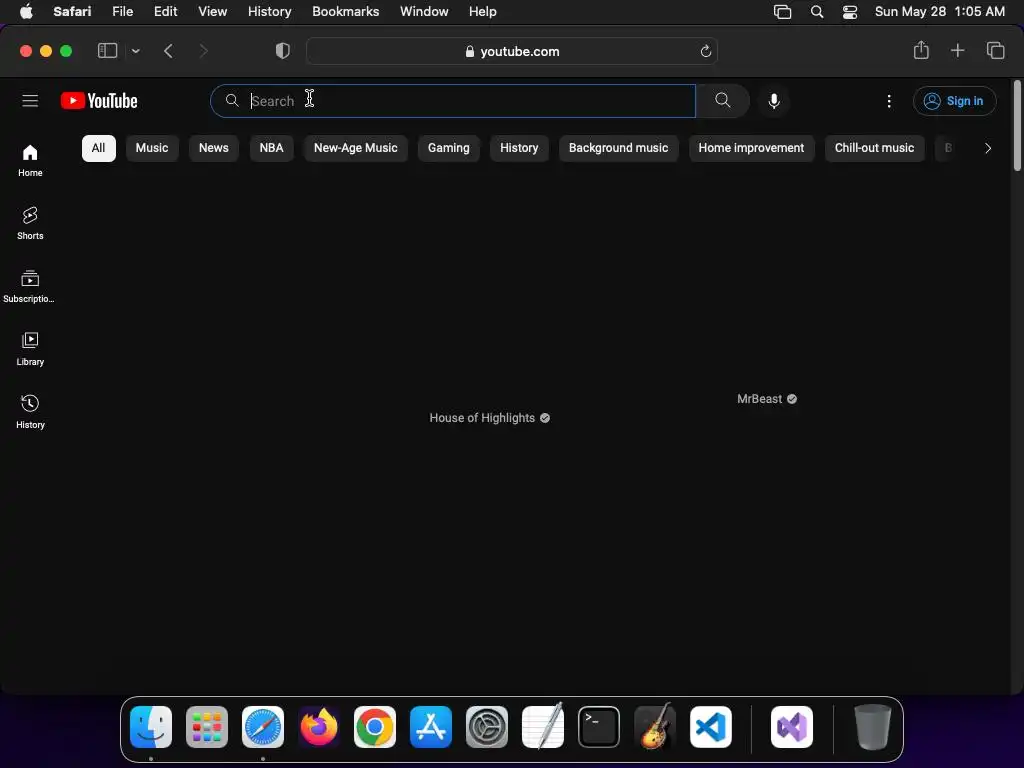The height and width of the screenshot is (768, 1024).
Task: Launch Google Chrome from the Dock
Action: click(x=375, y=727)
